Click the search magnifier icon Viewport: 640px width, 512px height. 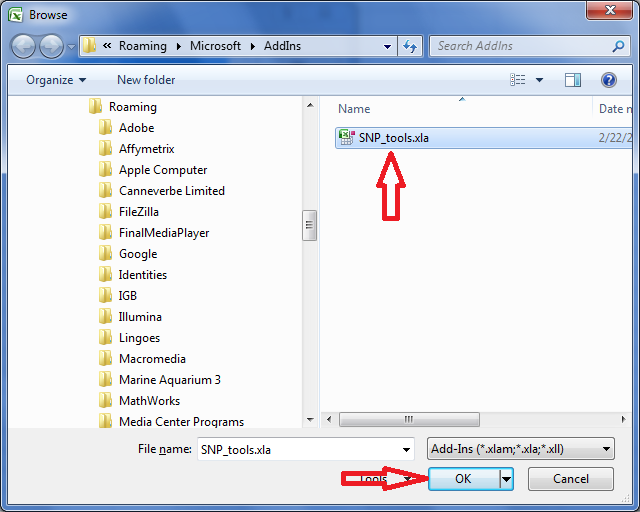pos(618,46)
